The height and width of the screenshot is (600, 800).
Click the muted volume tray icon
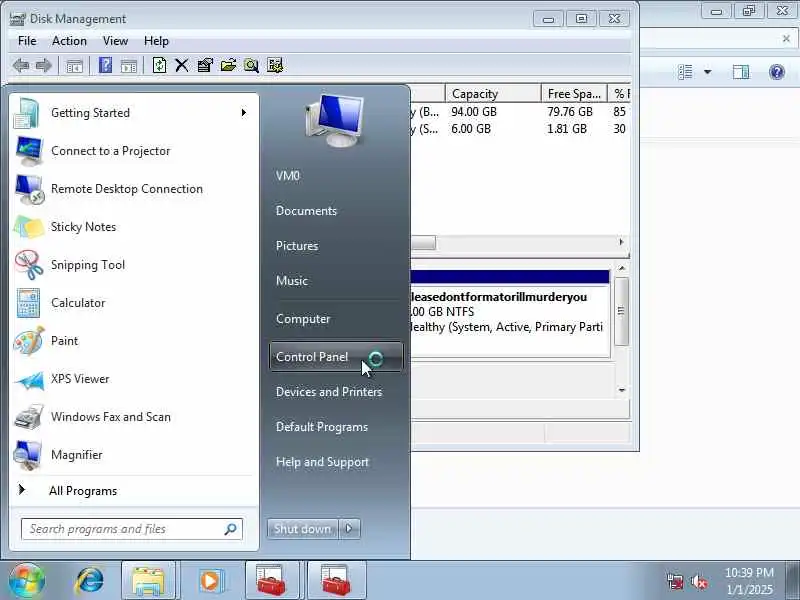(699, 582)
